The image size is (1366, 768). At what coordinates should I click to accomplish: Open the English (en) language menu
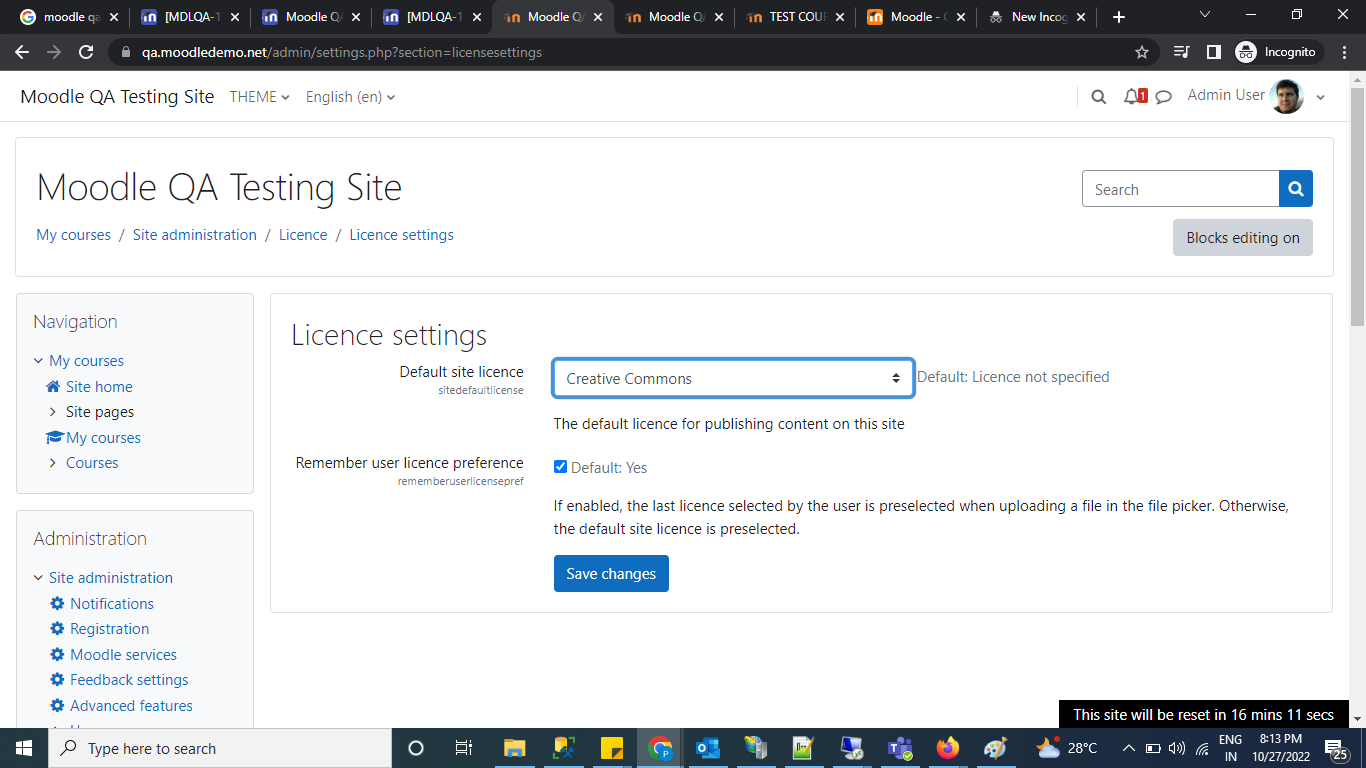click(x=350, y=97)
